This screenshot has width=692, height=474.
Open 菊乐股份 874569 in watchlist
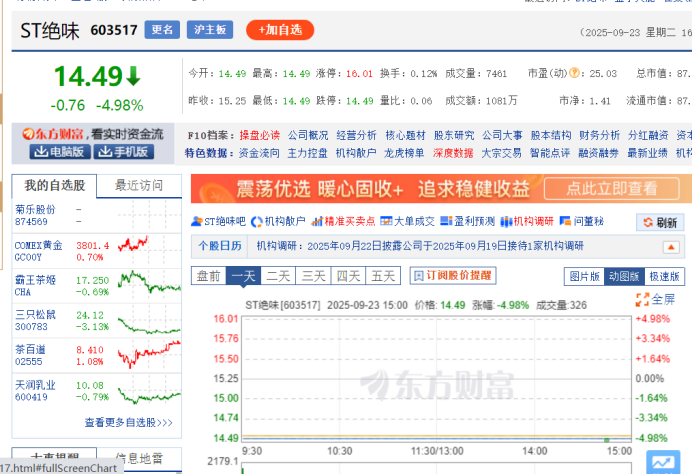click(97, 215)
